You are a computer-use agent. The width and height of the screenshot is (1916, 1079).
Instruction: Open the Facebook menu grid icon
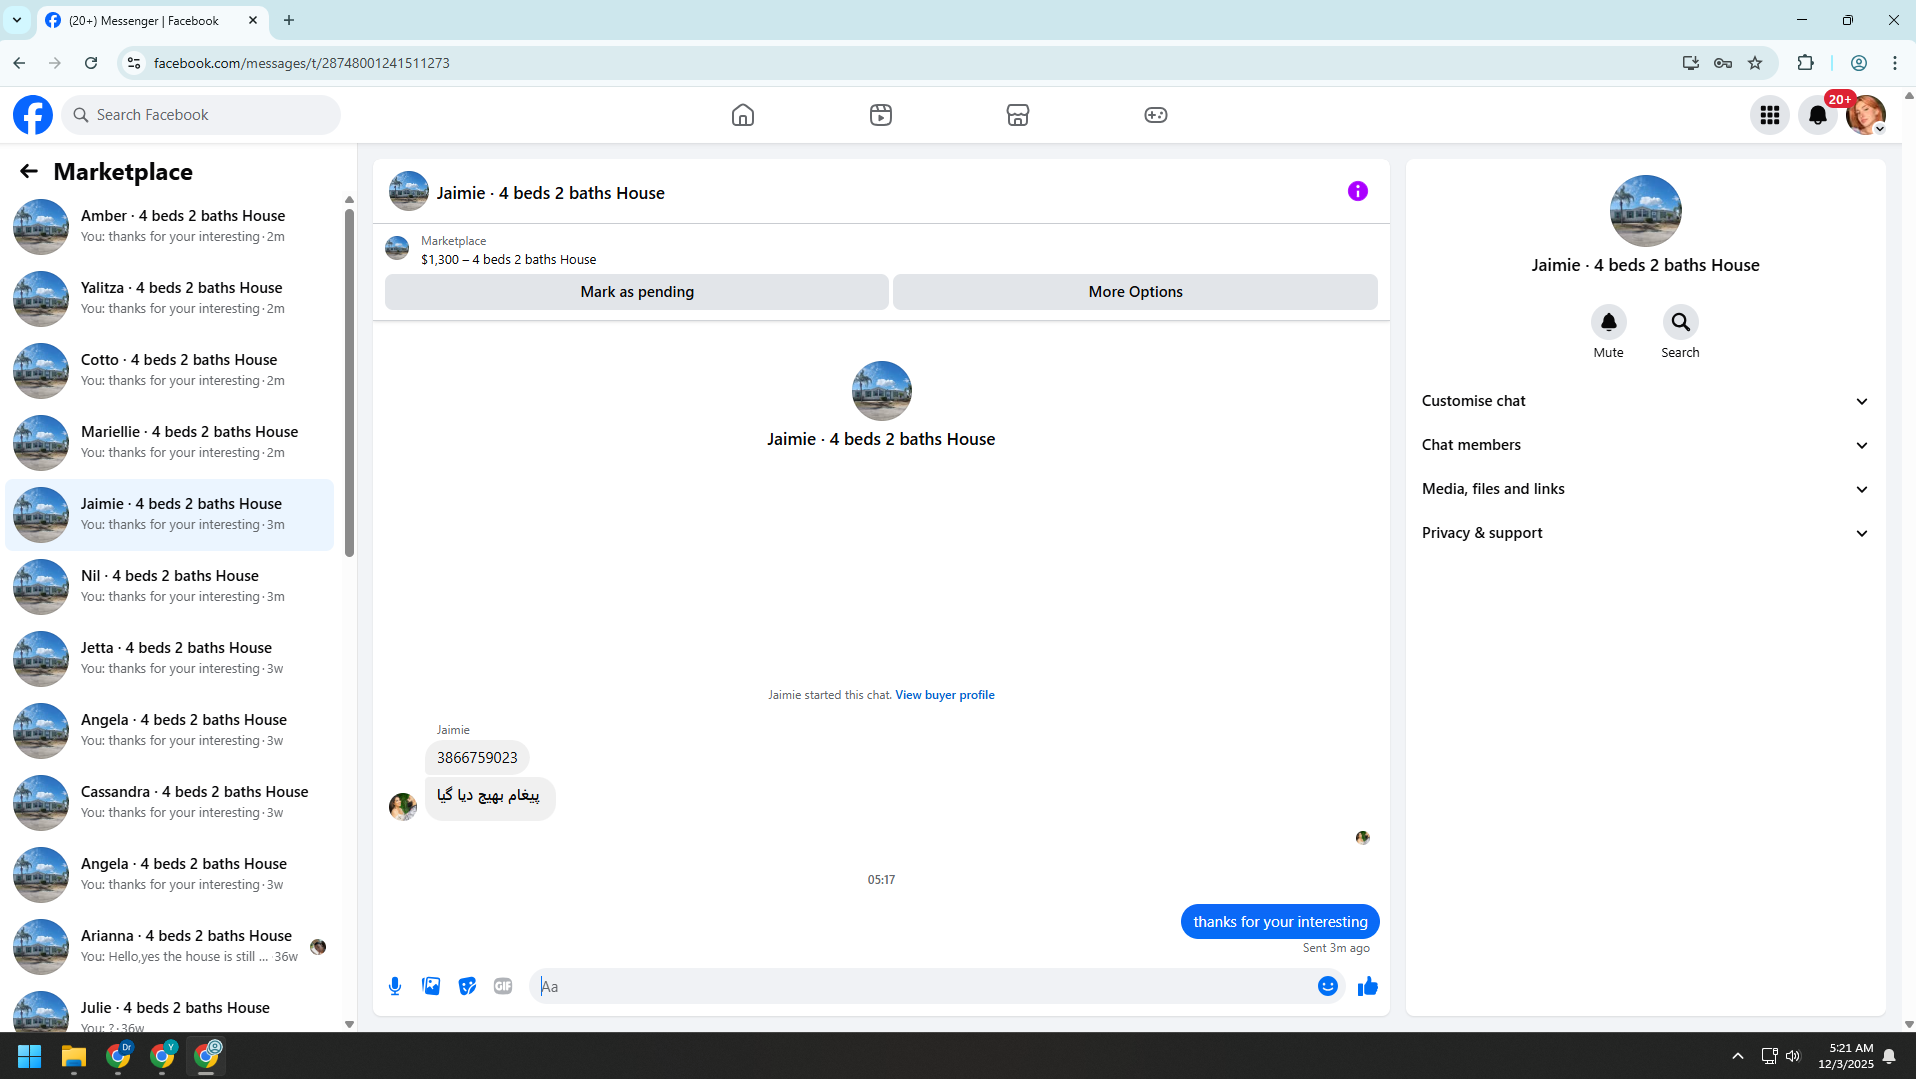pyautogui.click(x=1770, y=115)
